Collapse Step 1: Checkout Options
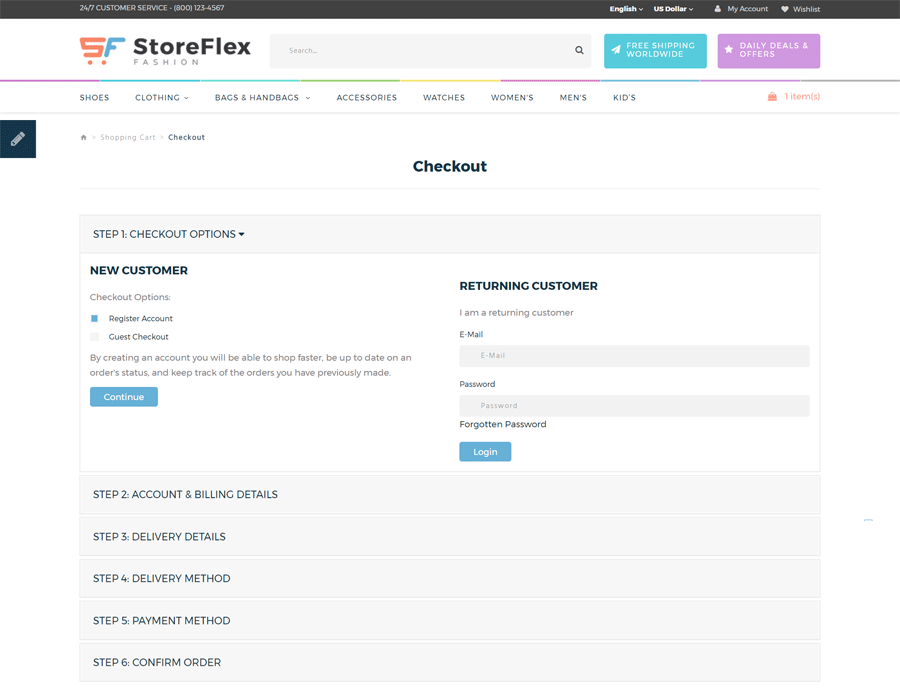 [168, 234]
